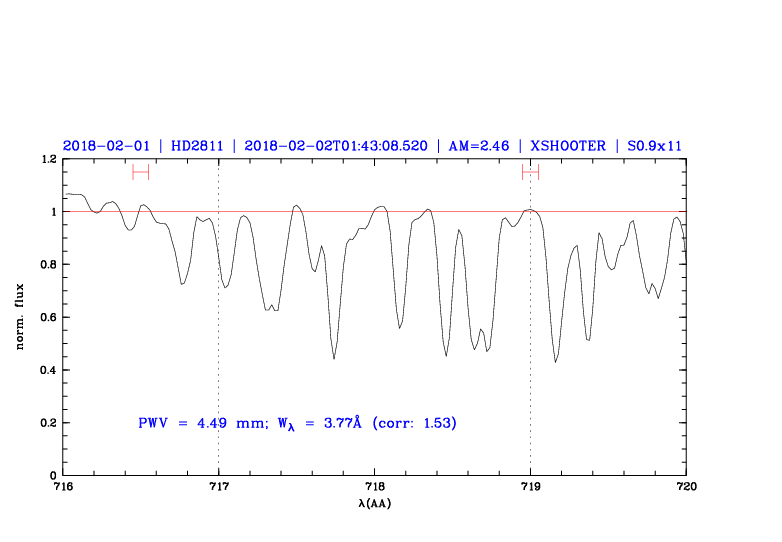The image size is (782, 542).
Task: Select the HD2811 target name in title
Action: (196, 145)
